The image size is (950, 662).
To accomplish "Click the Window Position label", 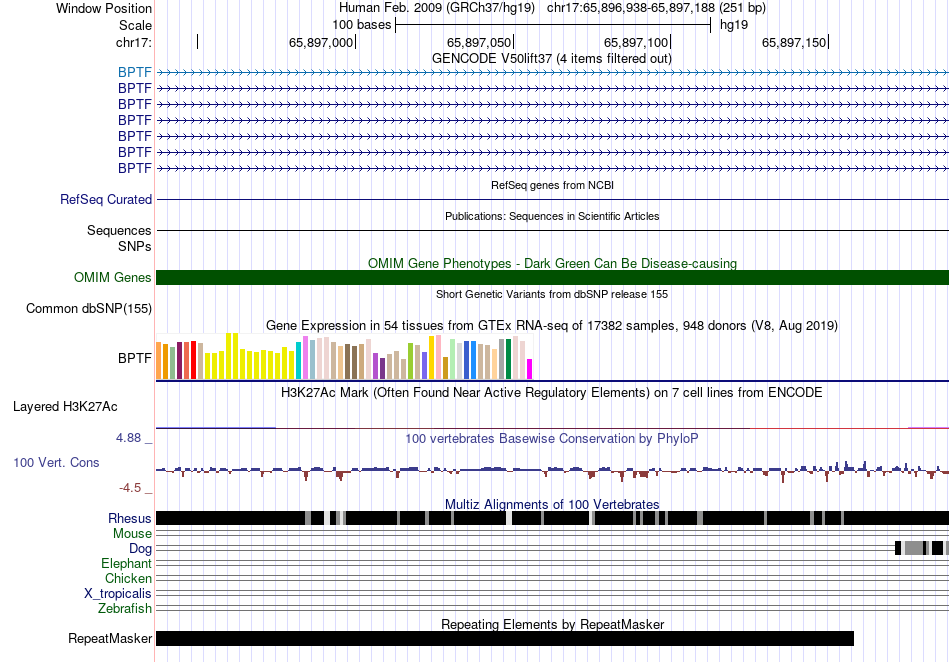I will click(104, 8).
